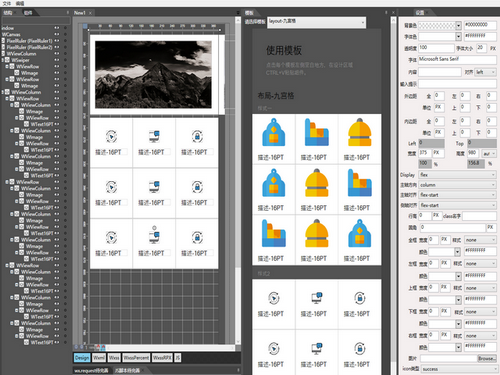Screen dimensions: 500x375
Task: Switch to the Wxml code tab
Action: click(x=99, y=358)
